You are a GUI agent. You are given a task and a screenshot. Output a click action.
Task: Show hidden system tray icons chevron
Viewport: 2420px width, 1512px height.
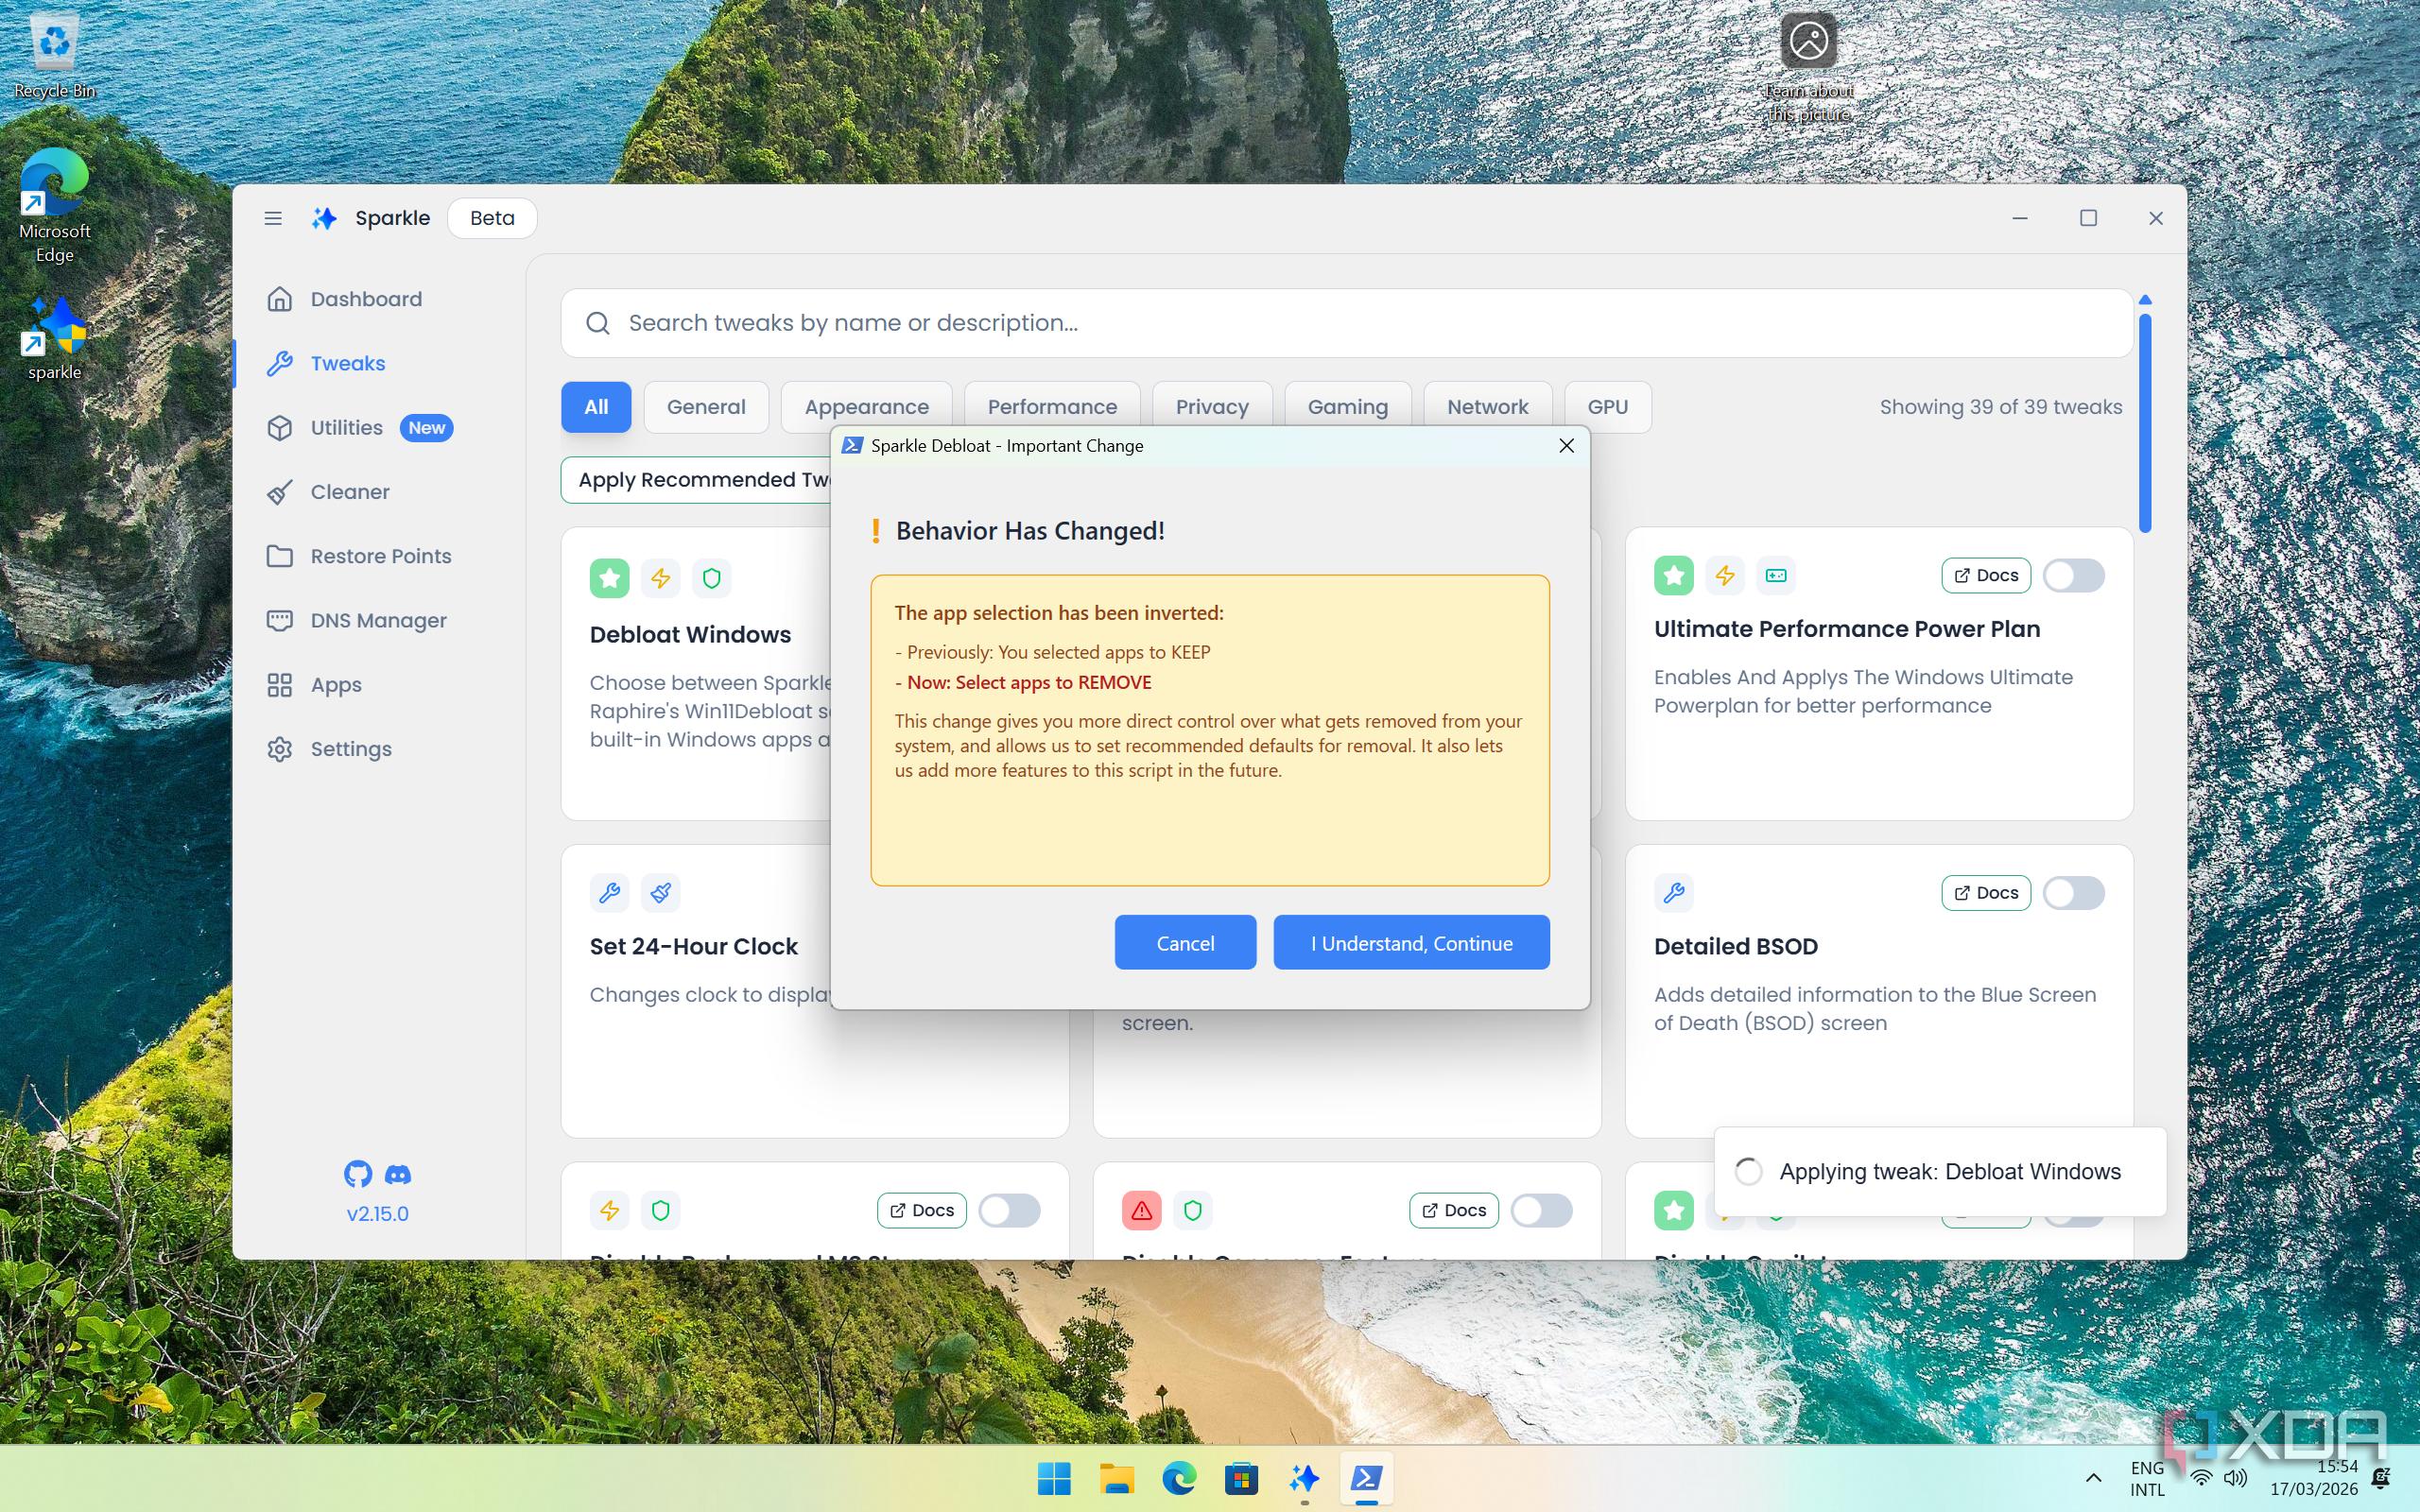2093,1478
